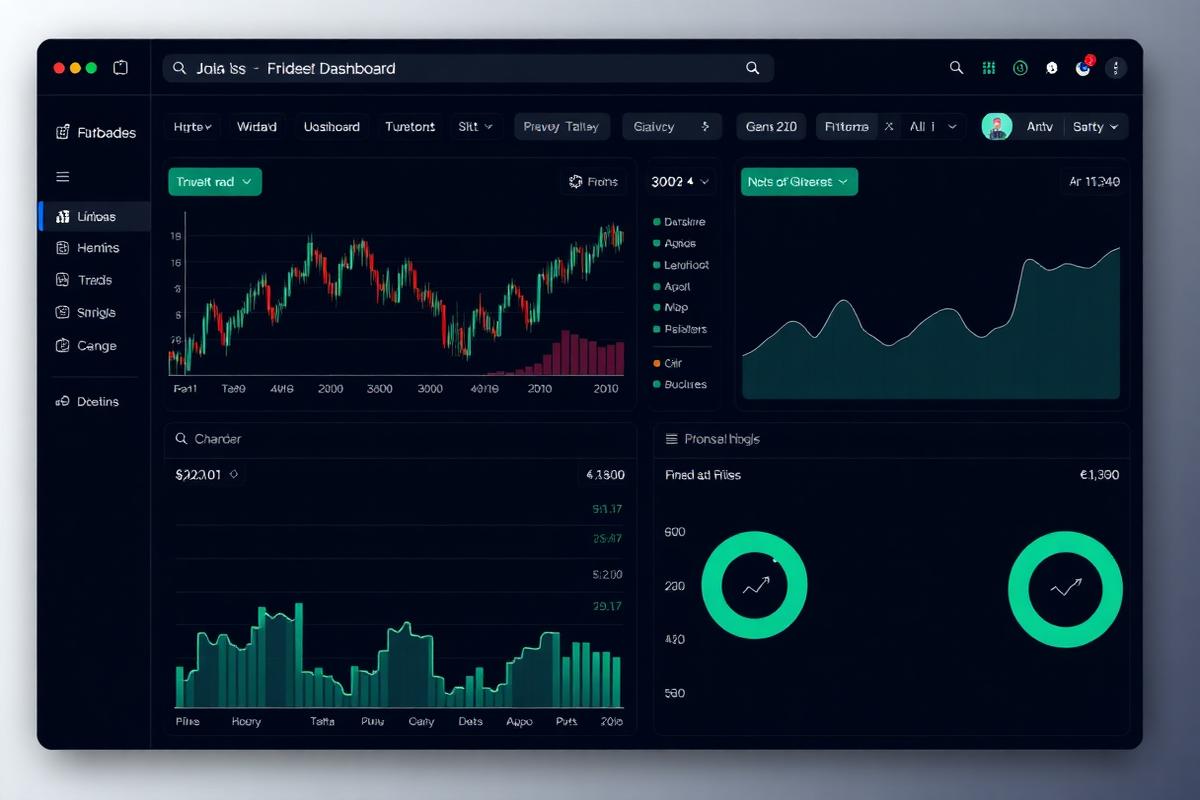Click the Srnigls sidebar icon
The height and width of the screenshot is (800, 1200).
61,312
